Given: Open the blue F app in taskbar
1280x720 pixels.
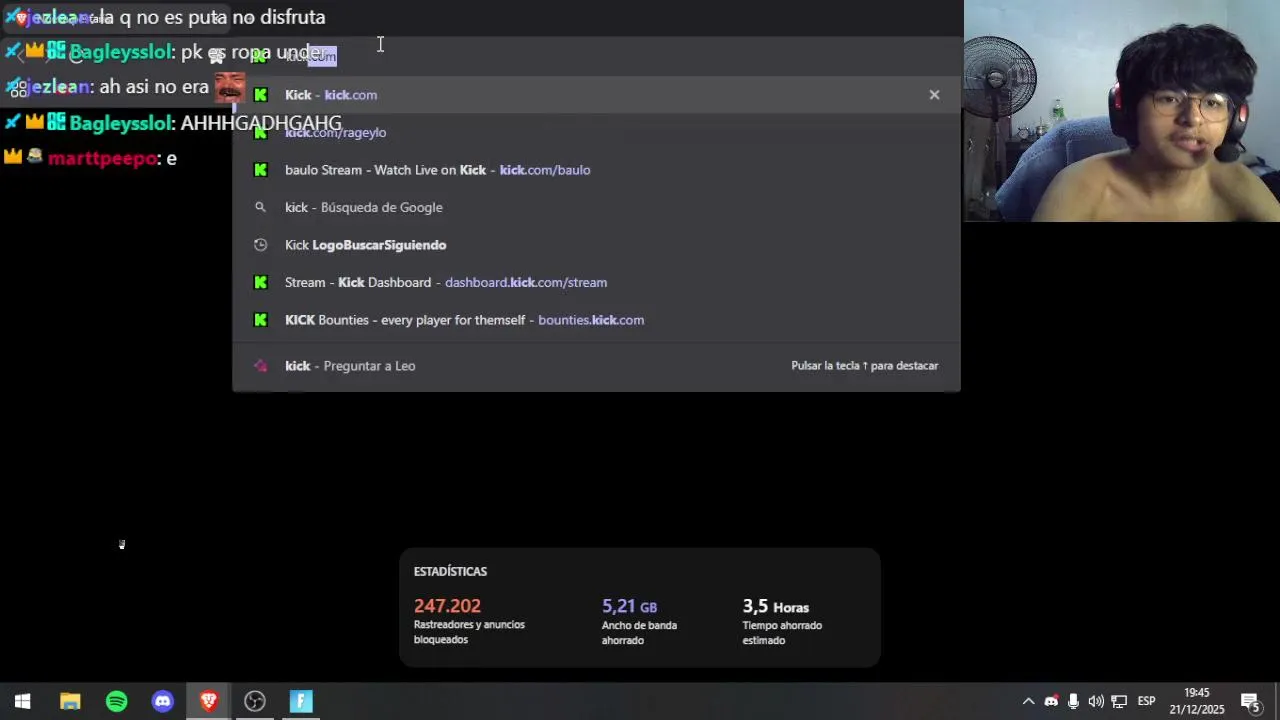Looking at the screenshot, I should click(301, 701).
